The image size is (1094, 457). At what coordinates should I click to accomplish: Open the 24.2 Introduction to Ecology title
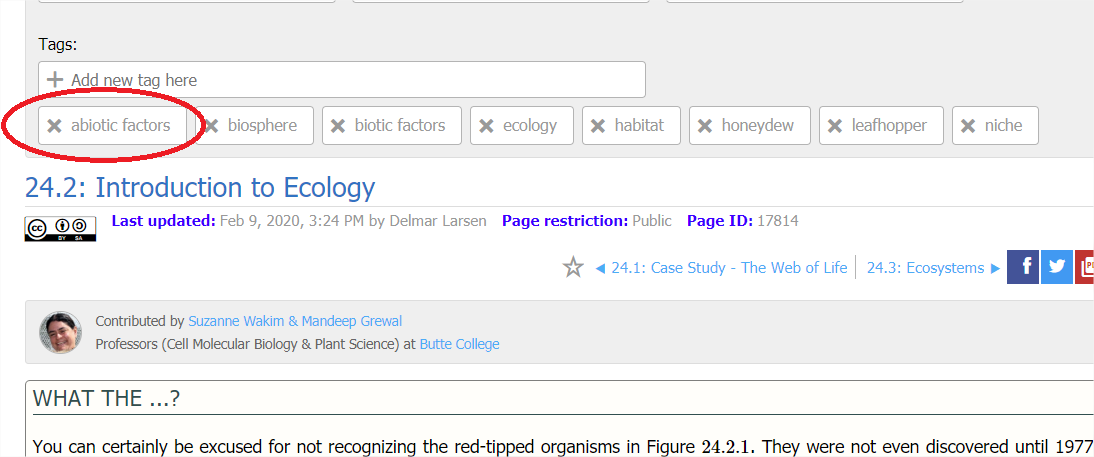[x=200, y=188]
